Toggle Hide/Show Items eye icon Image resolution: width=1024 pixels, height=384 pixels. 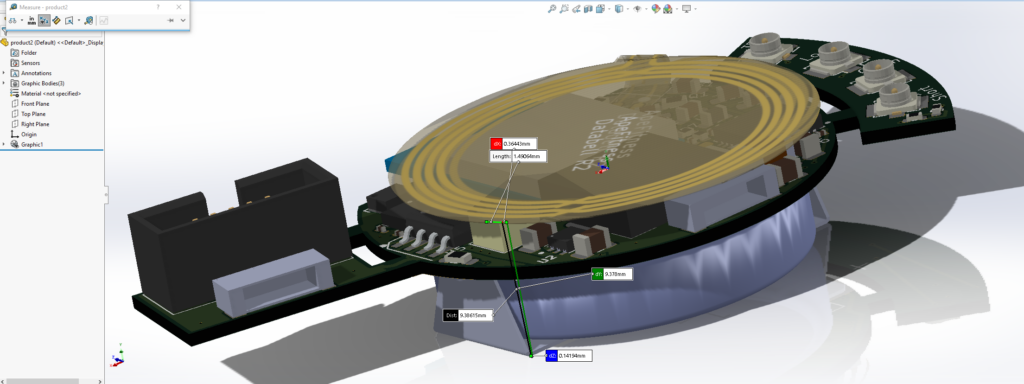tap(637, 8)
